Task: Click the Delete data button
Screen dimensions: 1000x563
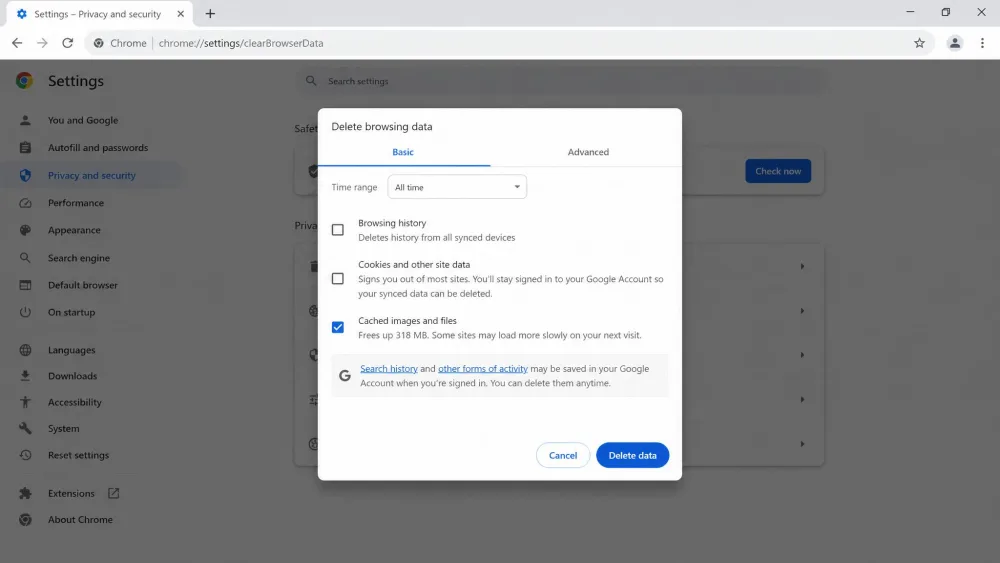Action: coord(633,455)
